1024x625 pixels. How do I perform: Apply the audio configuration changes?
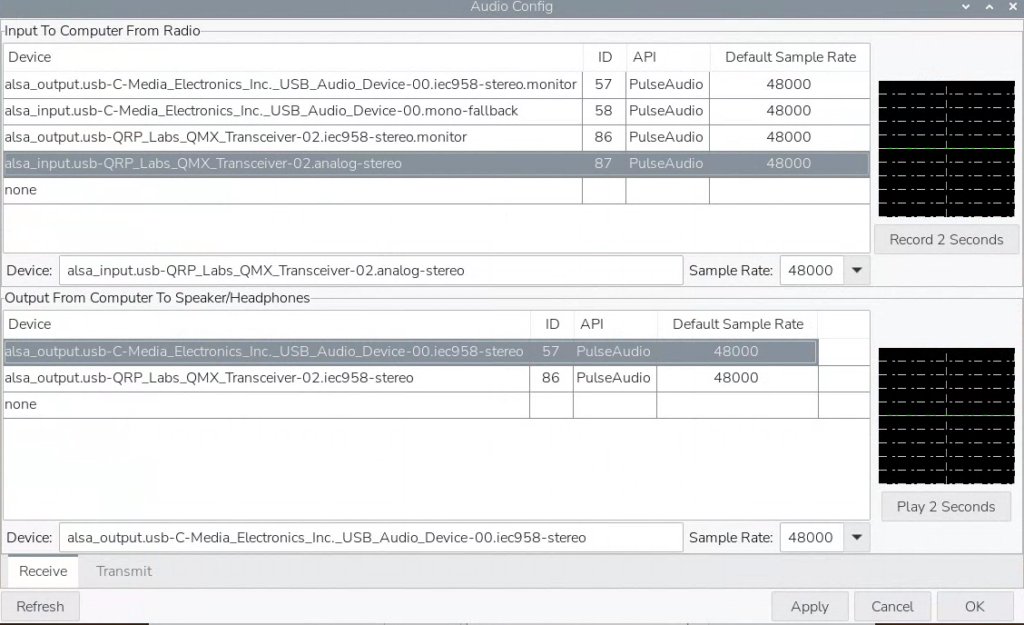coord(809,606)
